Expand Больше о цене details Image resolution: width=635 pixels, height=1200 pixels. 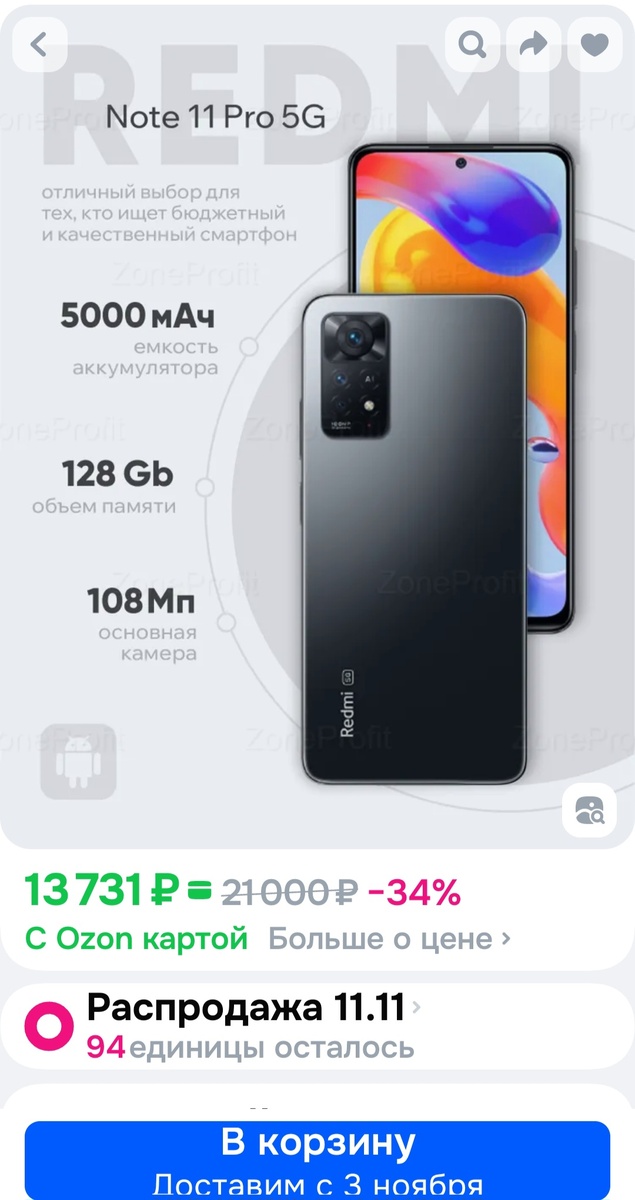coord(389,939)
